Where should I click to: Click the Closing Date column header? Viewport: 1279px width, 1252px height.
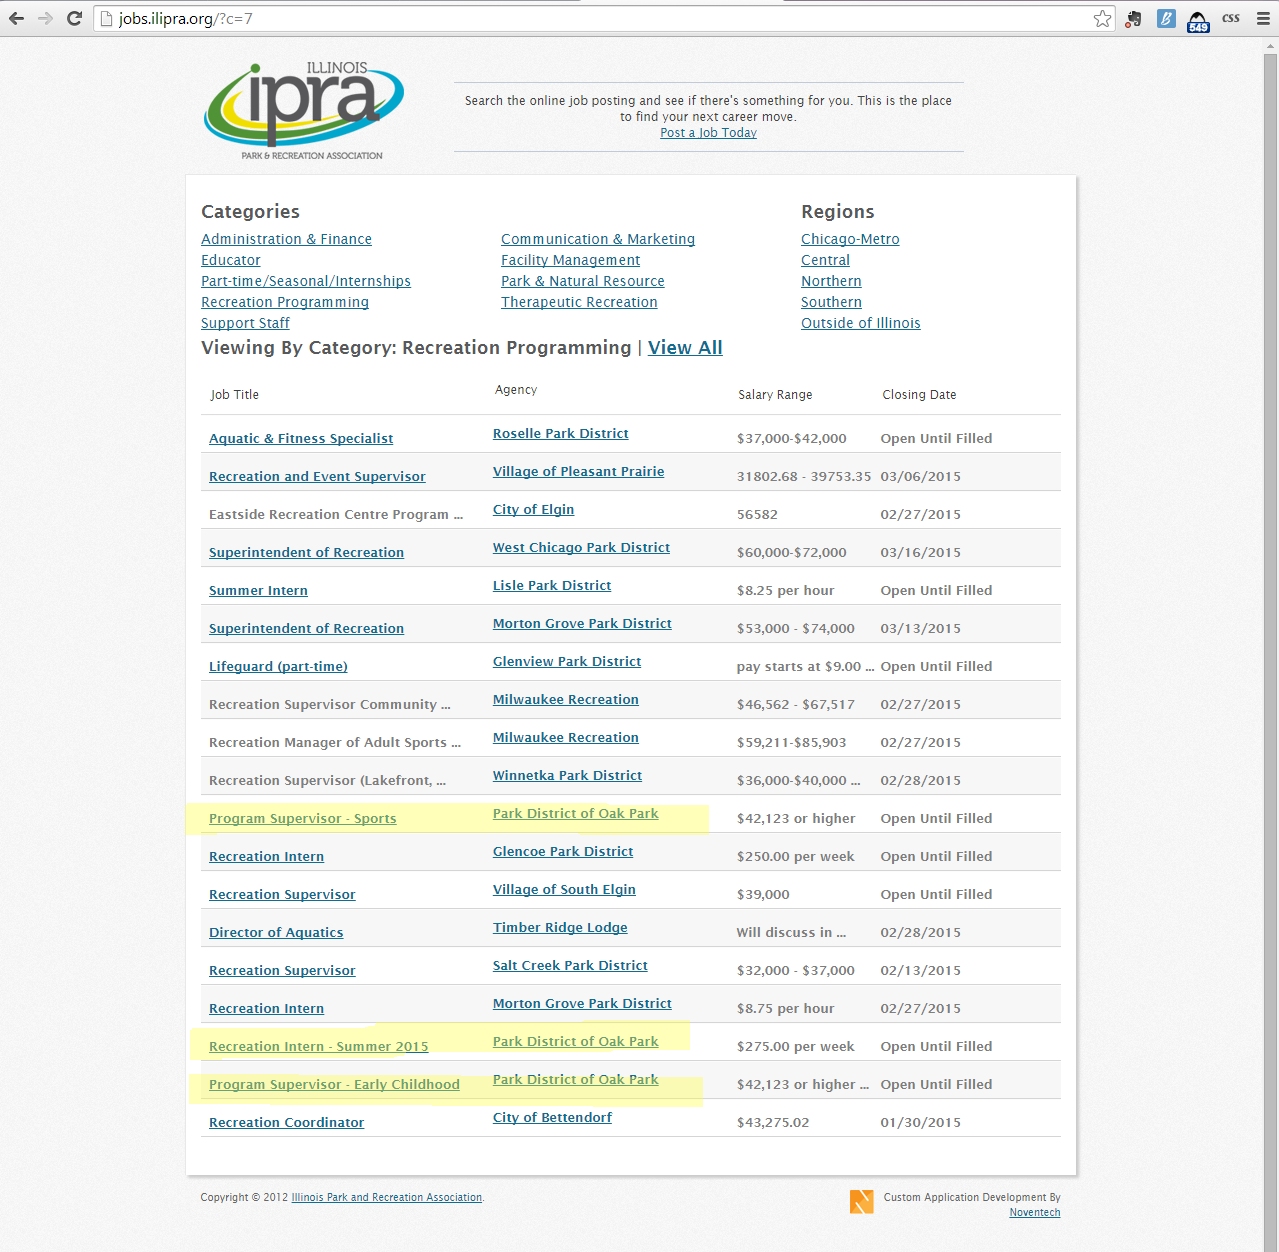point(919,395)
